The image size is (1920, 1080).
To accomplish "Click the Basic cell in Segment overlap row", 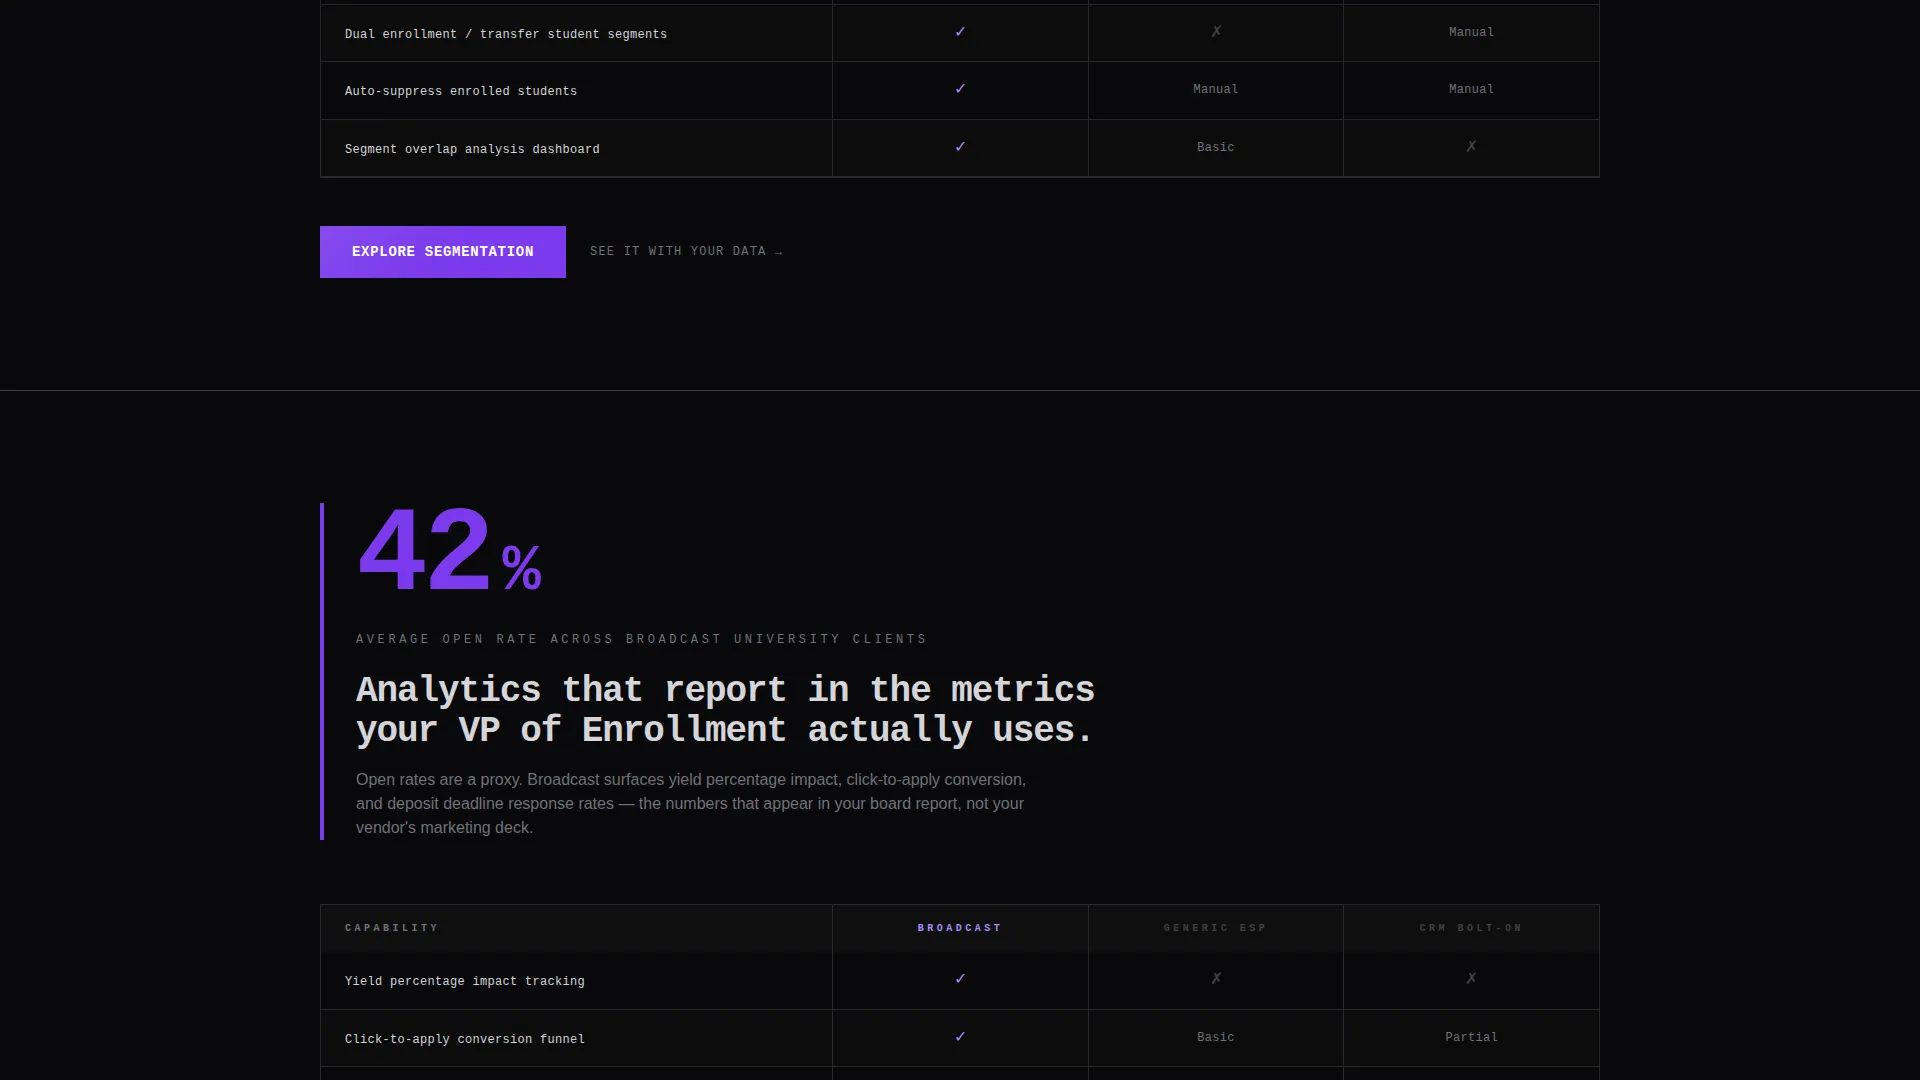I will [1216, 147].
